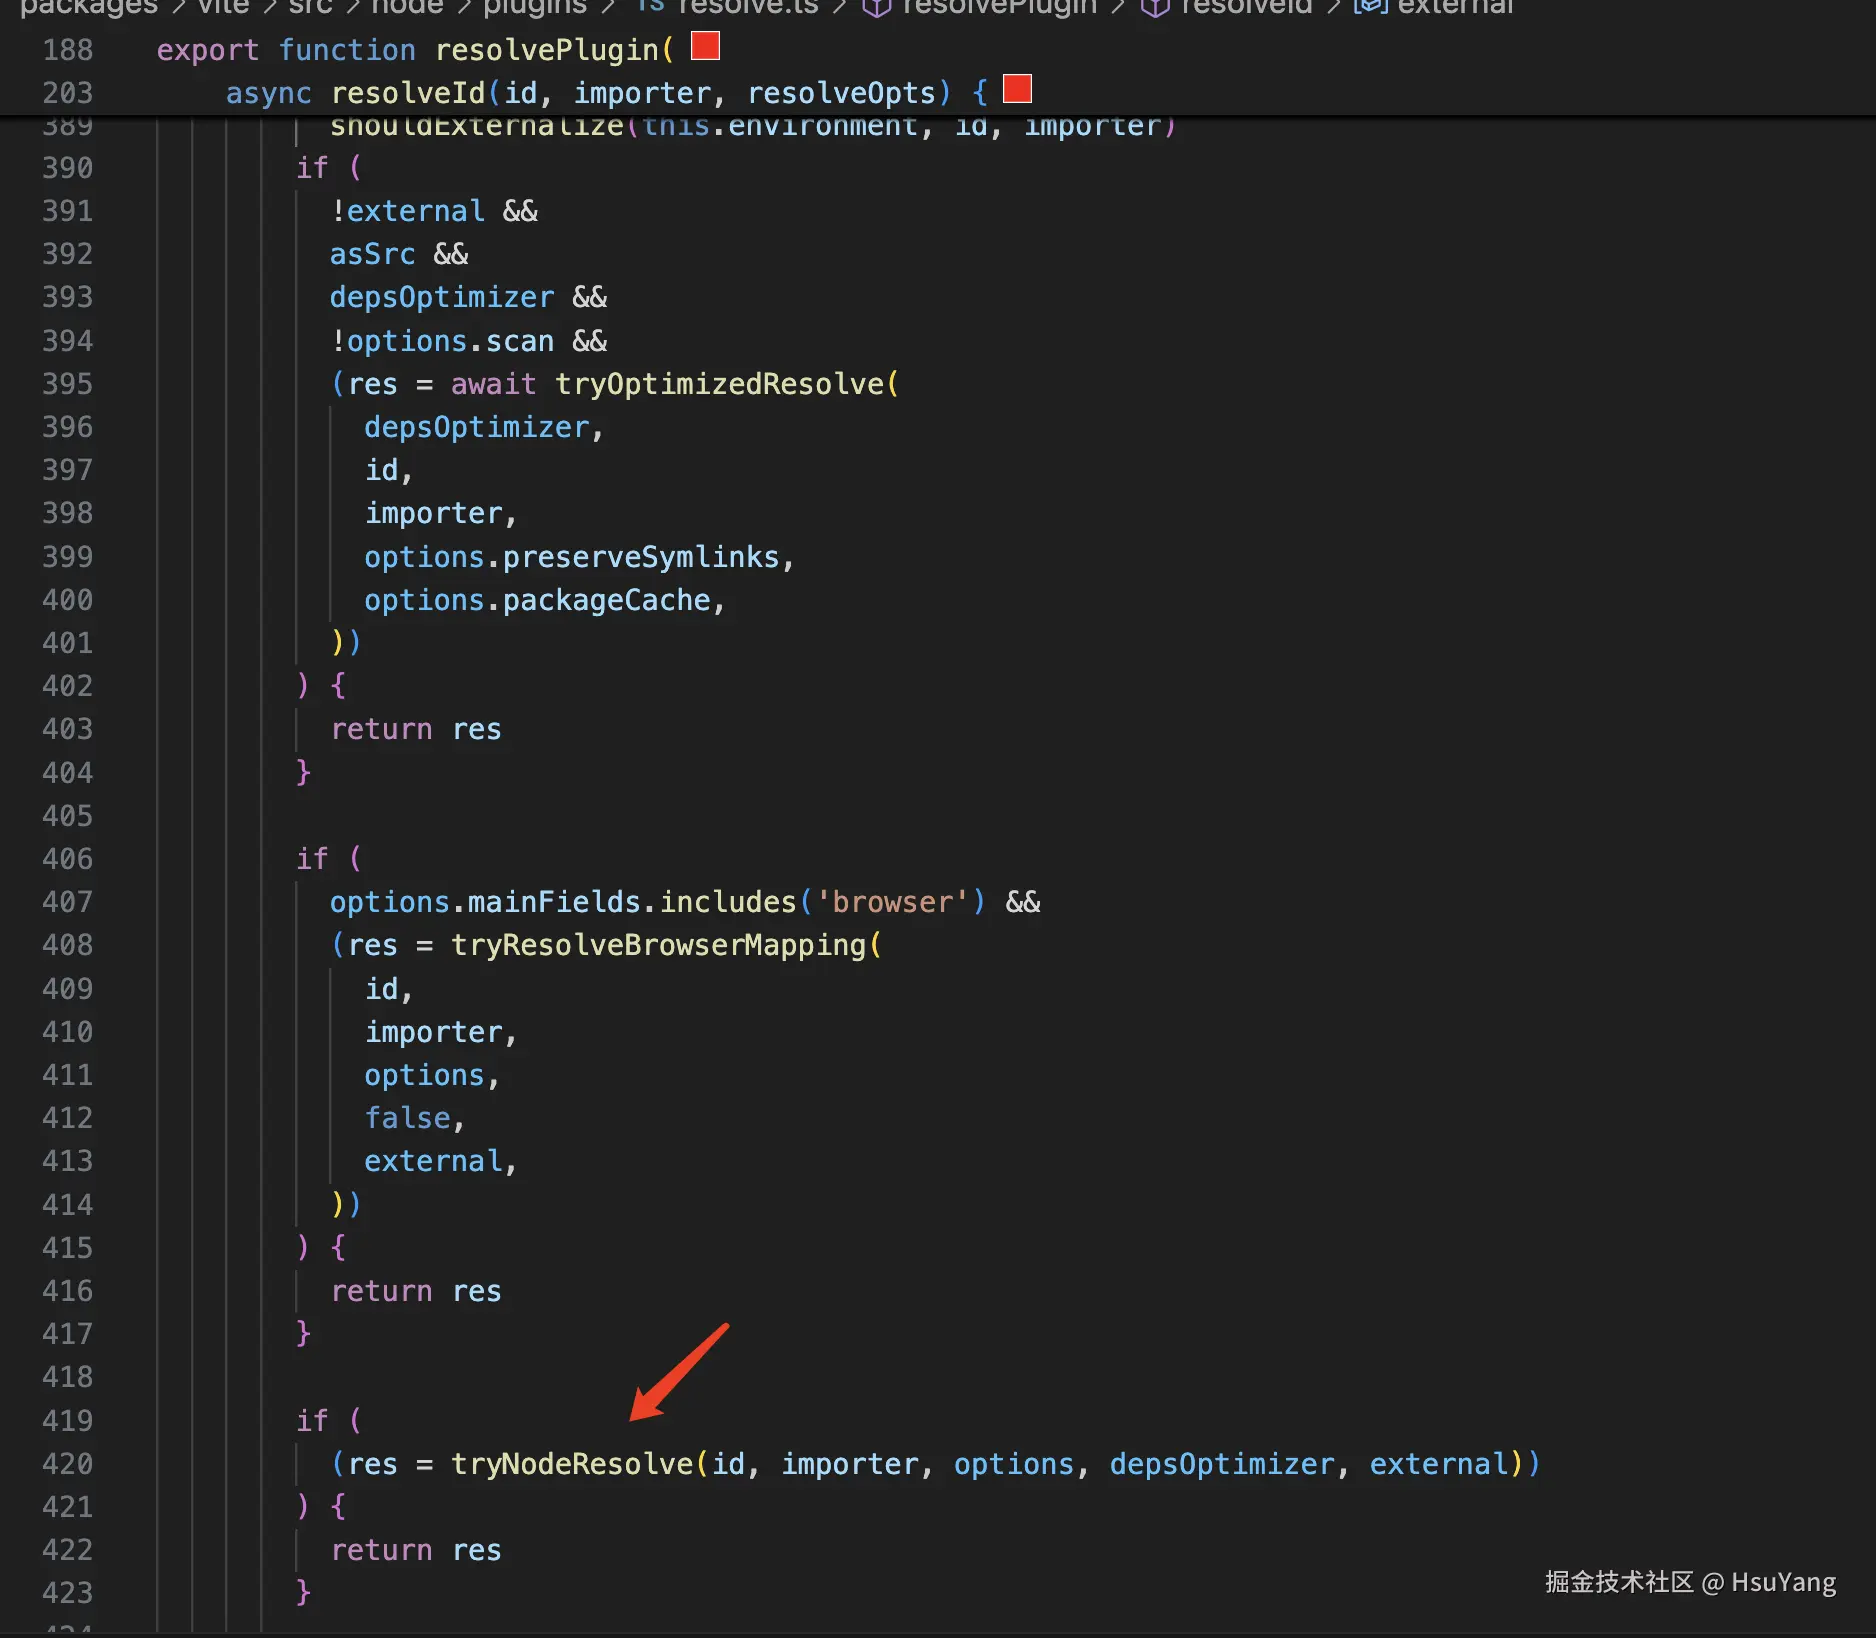Viewport: 1876px width, 1638px height.
Task: Click on !options.scan condition
Action: [442, 341]
